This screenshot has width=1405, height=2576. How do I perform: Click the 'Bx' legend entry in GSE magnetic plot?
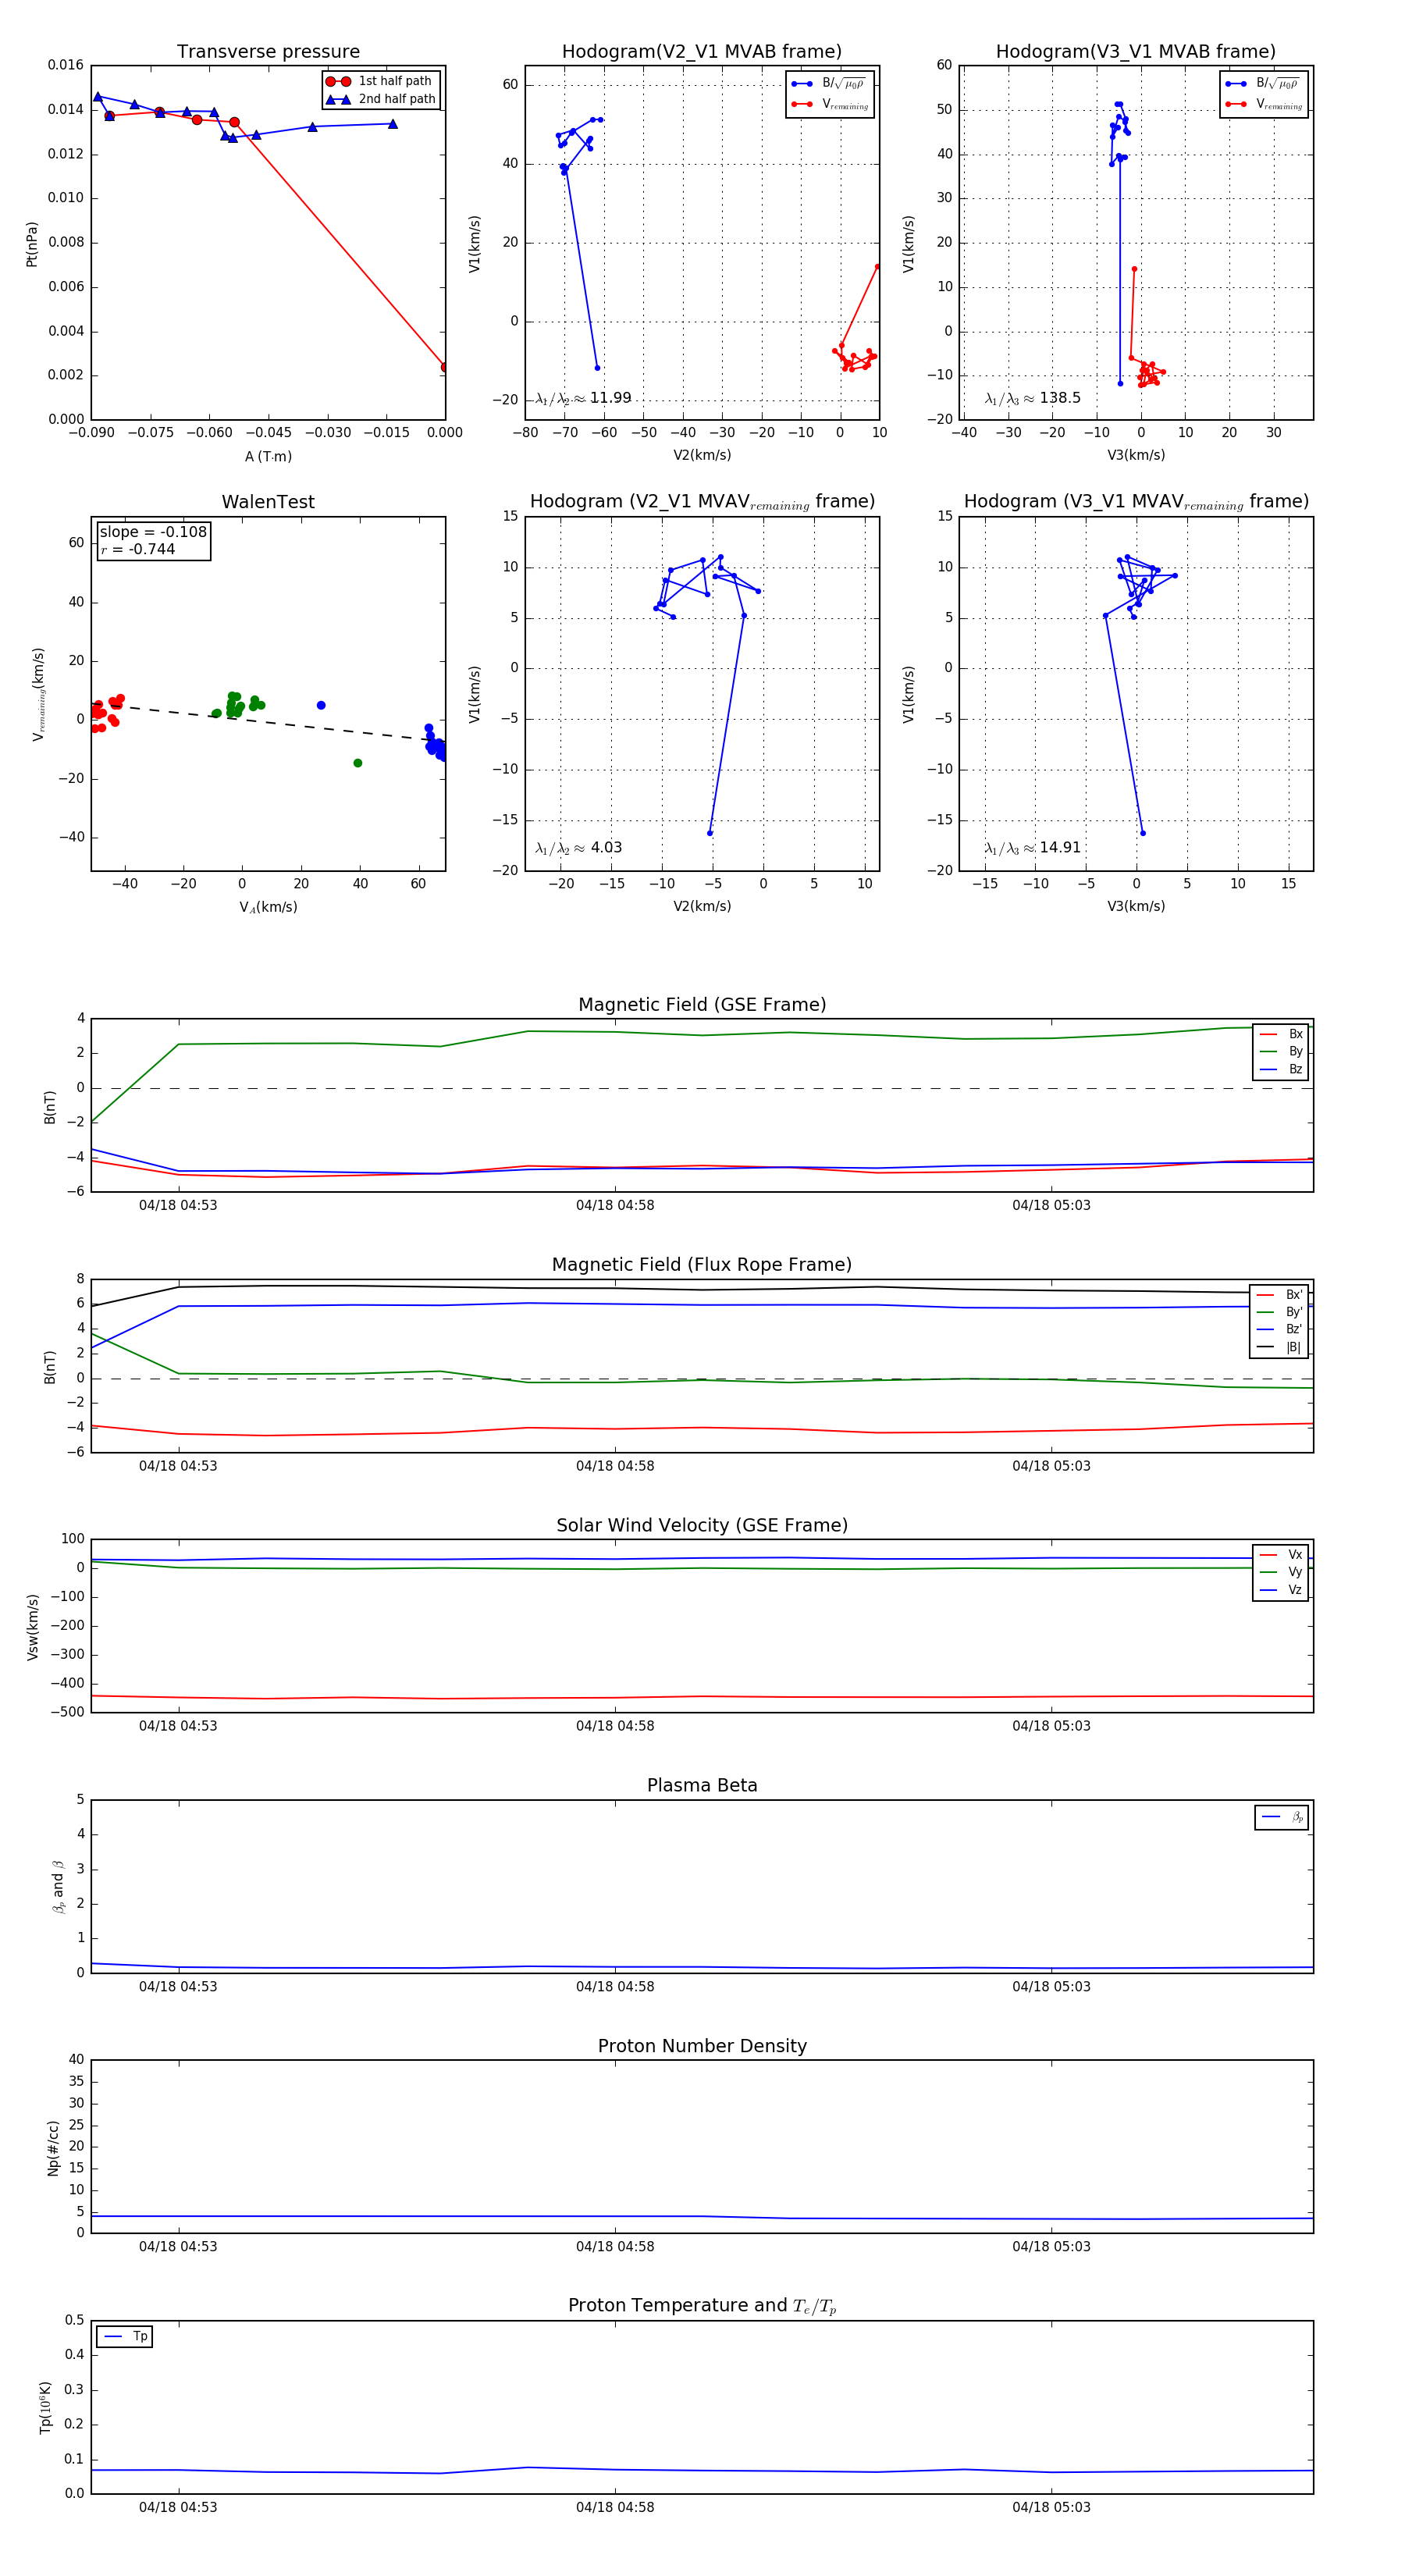coord(1281,1034)
